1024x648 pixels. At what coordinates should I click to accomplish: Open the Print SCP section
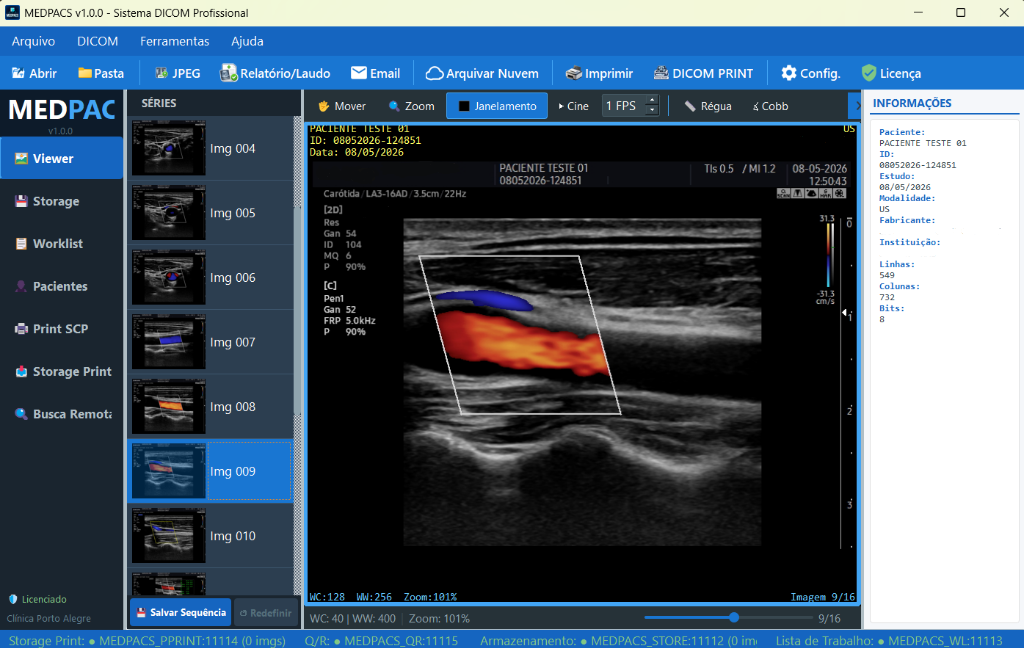point(61,329)
